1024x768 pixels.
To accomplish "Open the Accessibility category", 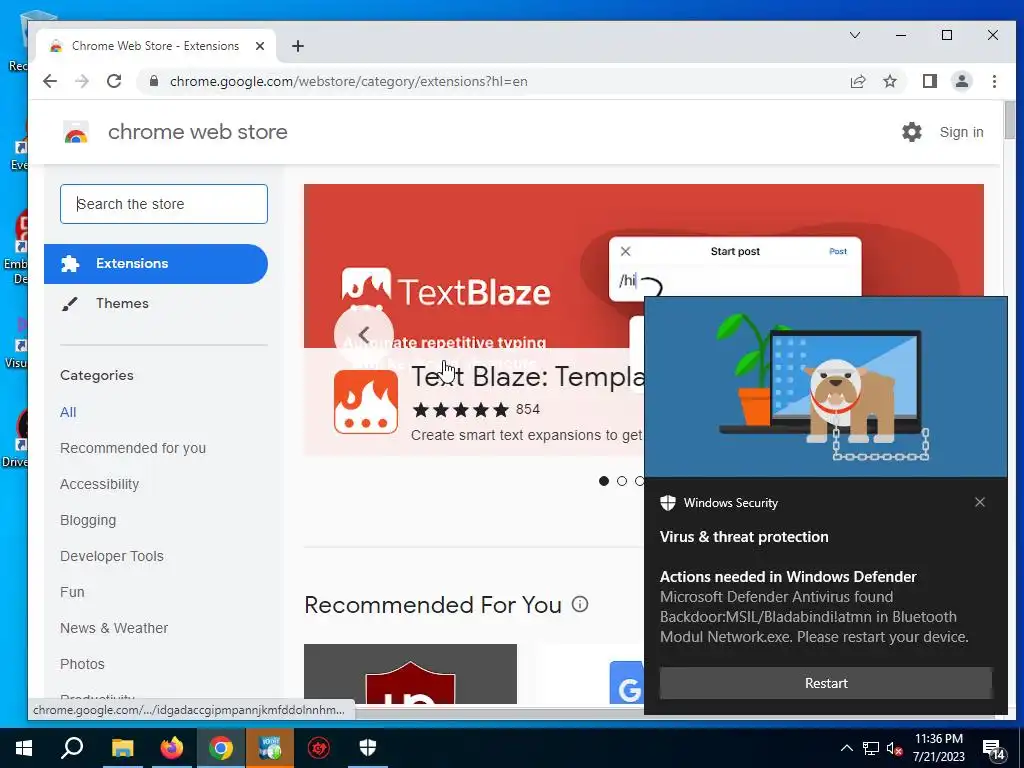I will (99, 484).
